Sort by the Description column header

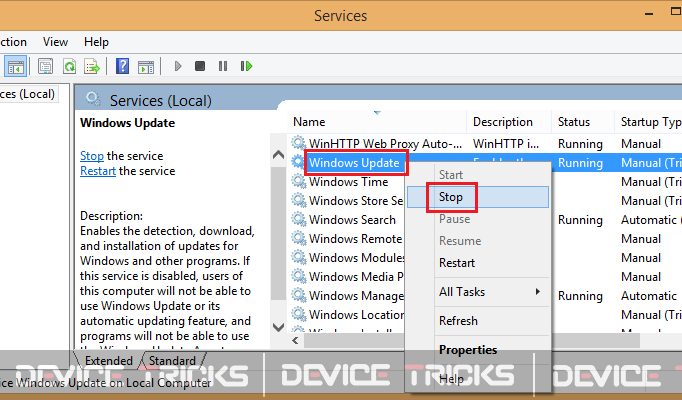click(x=509, y=122)
